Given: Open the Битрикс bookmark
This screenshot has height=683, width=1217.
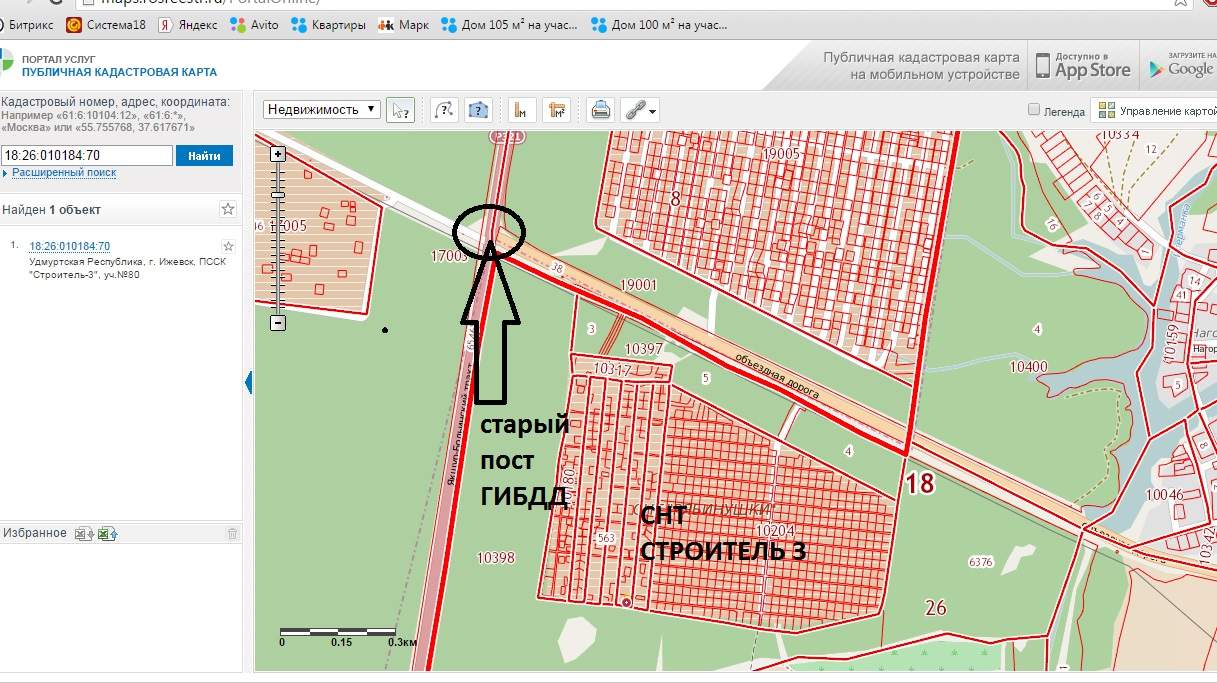Looking at the screenshot, I should (x=29, y=24).
